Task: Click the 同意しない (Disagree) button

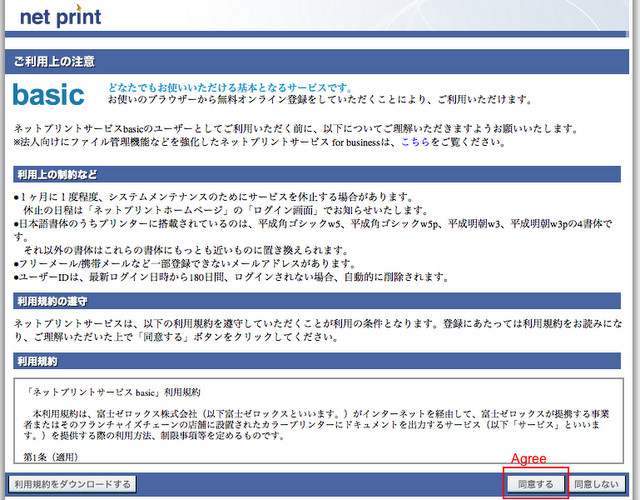Action: (x=596, y=484)
